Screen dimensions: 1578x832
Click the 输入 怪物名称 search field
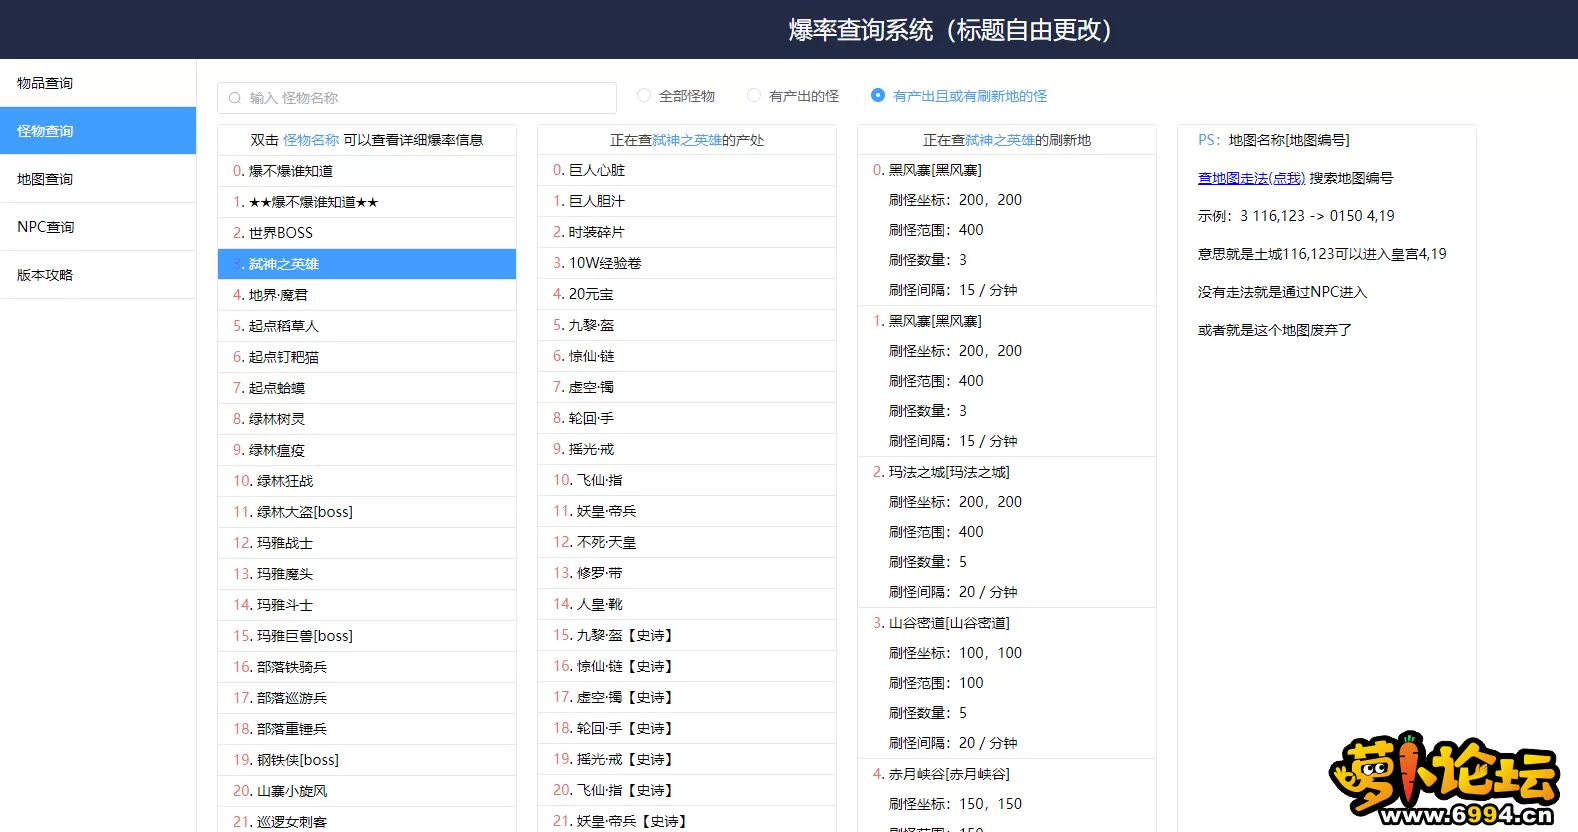(417, 98)
